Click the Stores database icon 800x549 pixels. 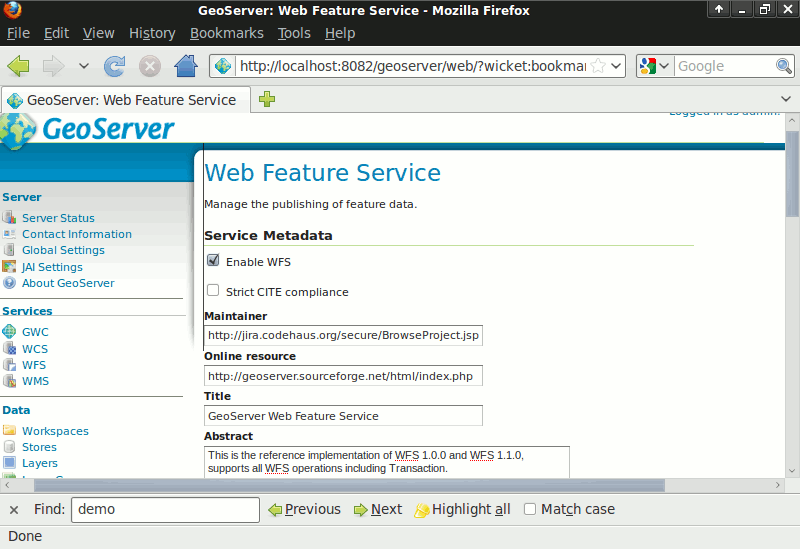pos(9,446)
